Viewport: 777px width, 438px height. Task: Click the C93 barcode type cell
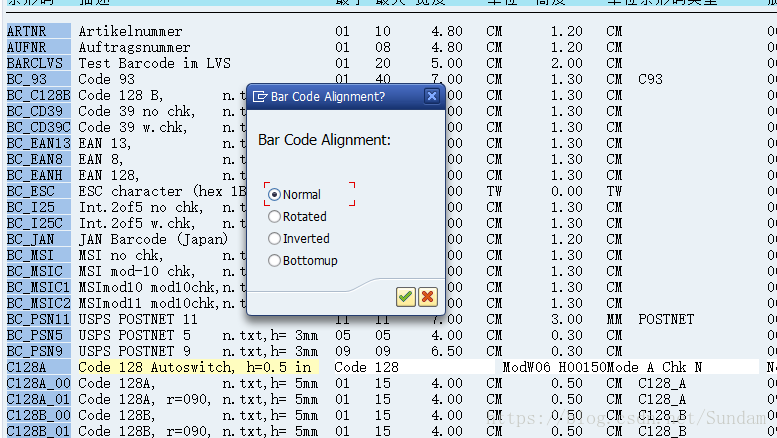coord(650,79)
